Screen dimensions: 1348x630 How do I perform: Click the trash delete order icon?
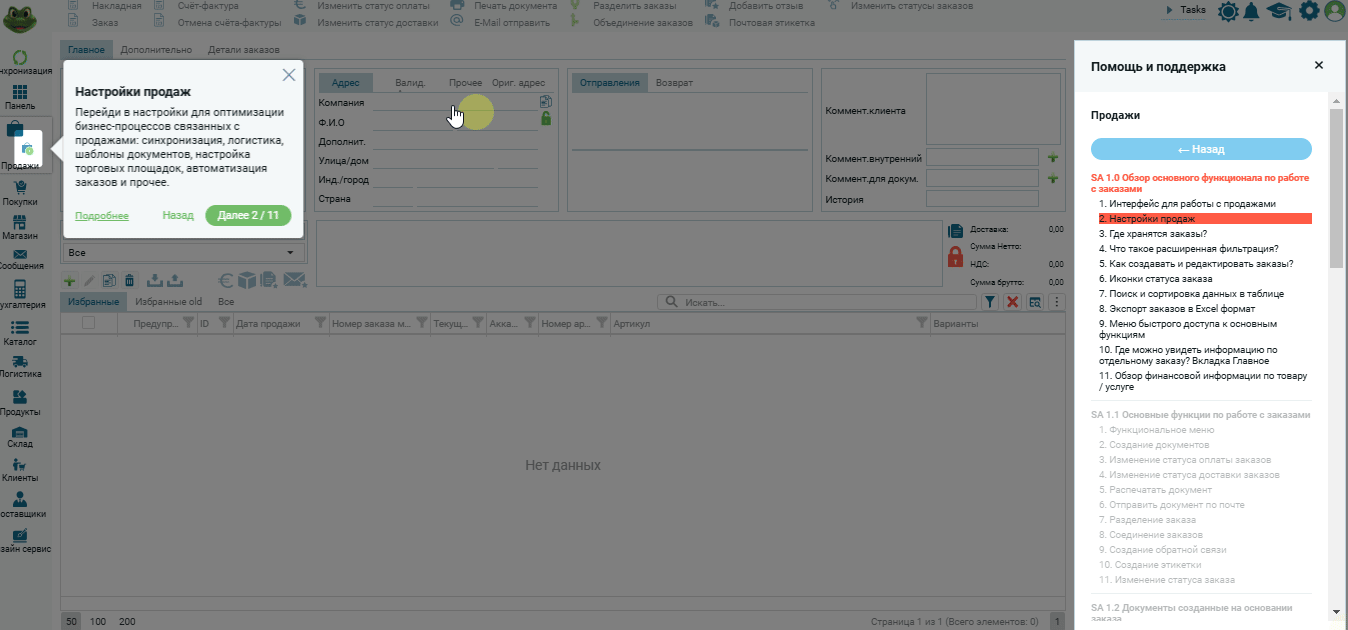pyautogui.click(x=129, y=281)
